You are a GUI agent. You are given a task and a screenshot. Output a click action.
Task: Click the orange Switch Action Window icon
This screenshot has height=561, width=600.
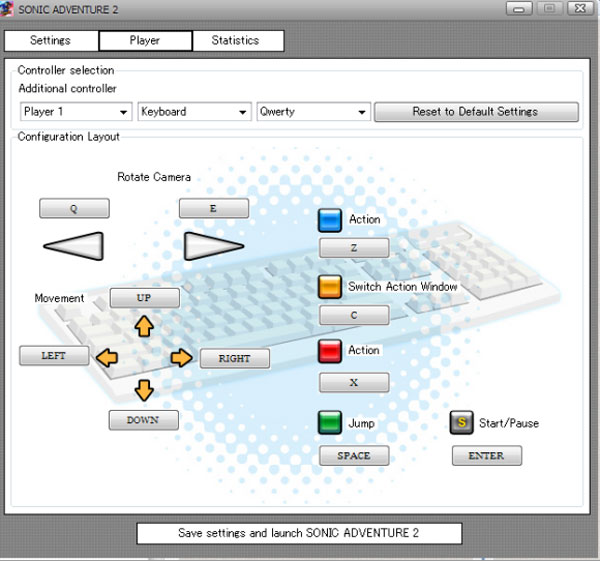pyautogui.click(x=330, y=287)
